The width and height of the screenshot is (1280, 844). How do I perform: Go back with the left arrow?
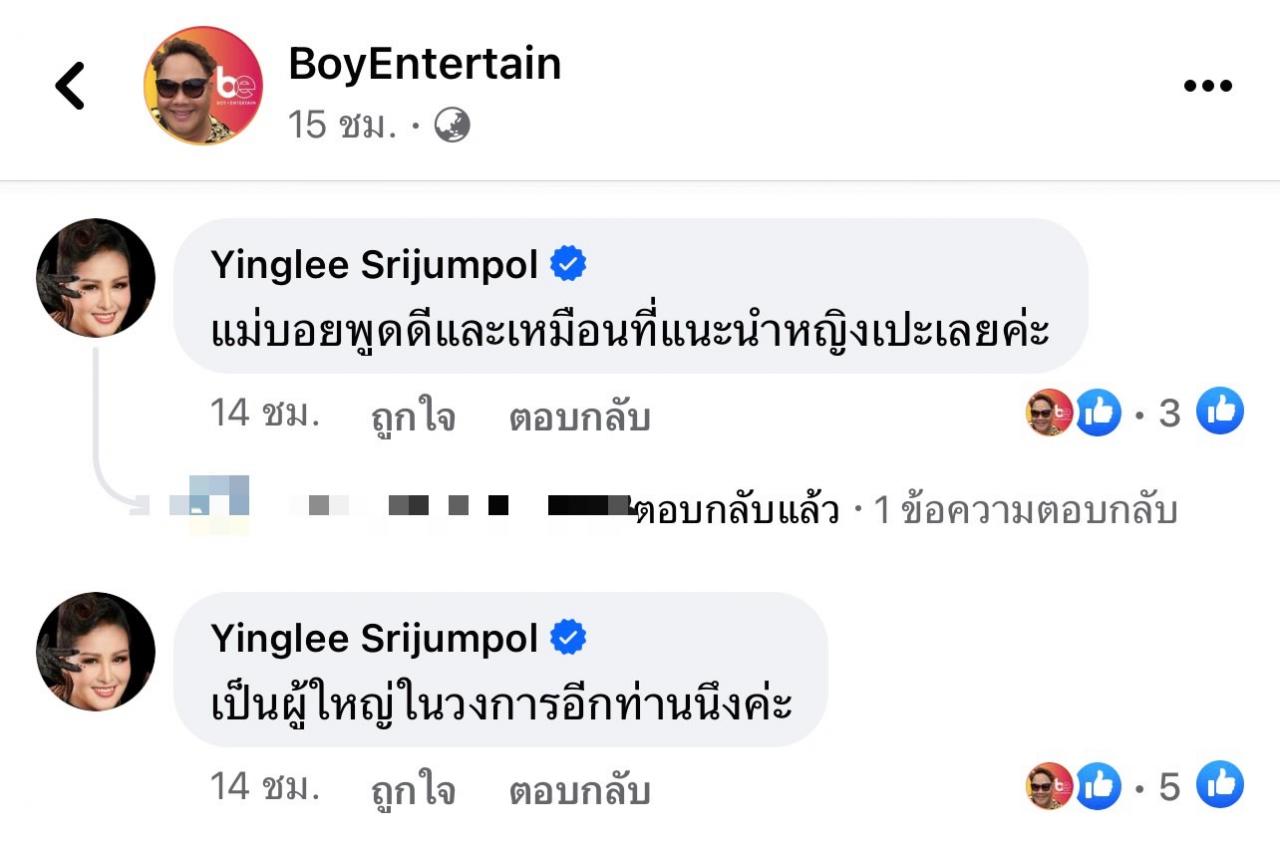pyautogui.click(x=70, y=86)
